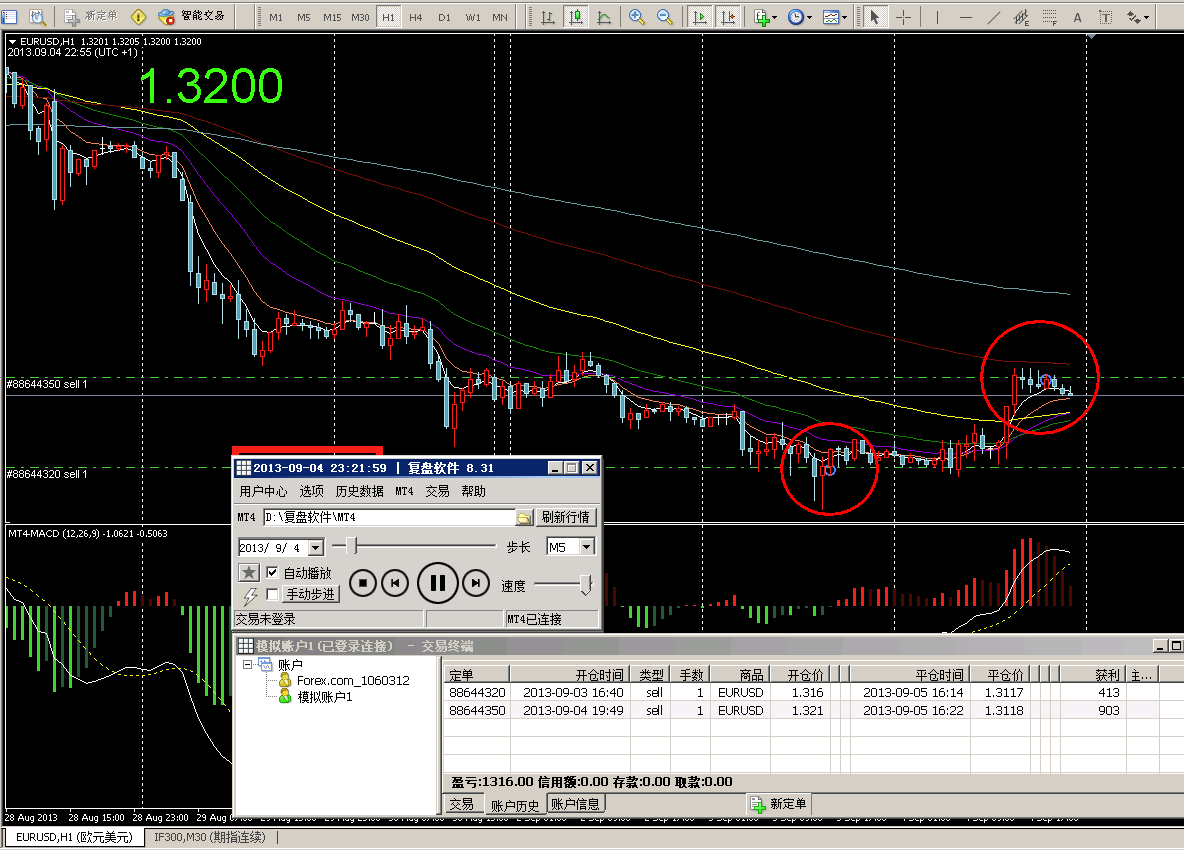Tick the checkbox beside 手动步进

click(273, 594)
